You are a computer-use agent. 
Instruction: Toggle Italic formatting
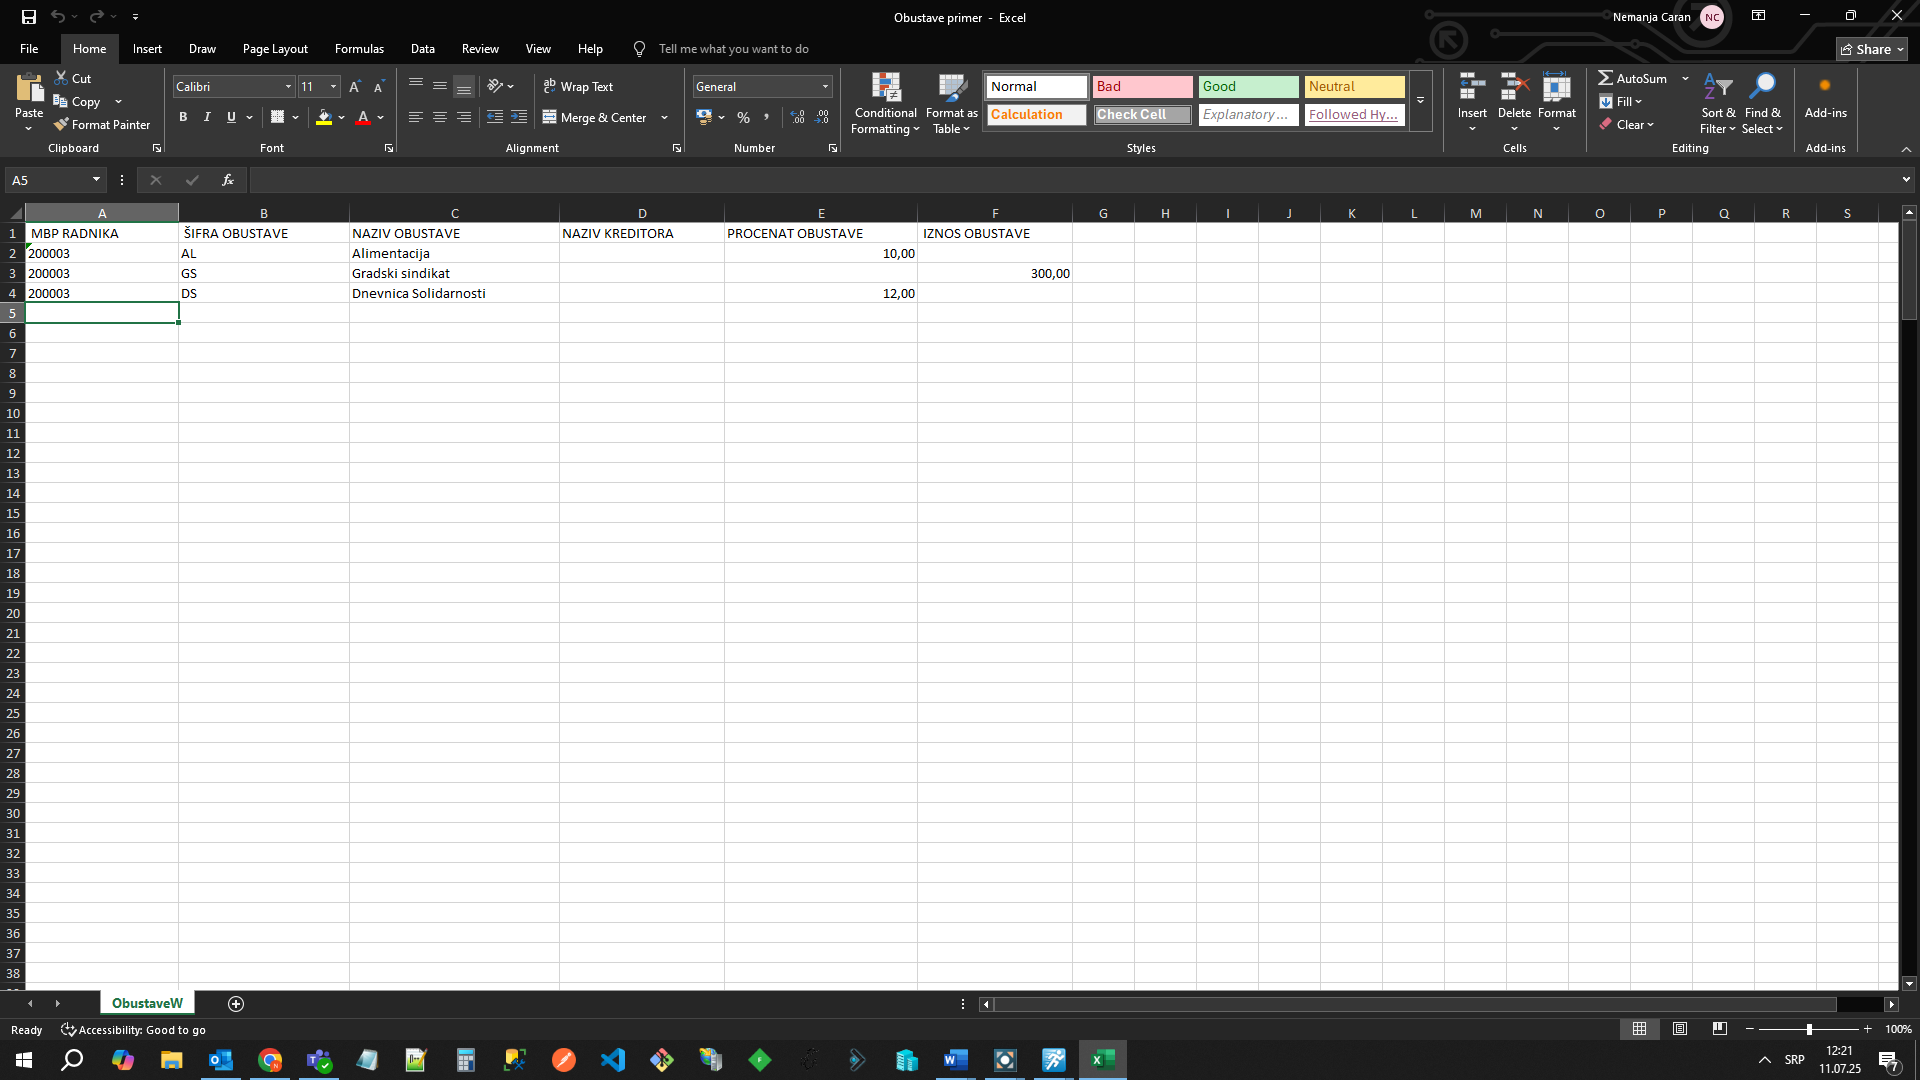click(x=207, y=117)
